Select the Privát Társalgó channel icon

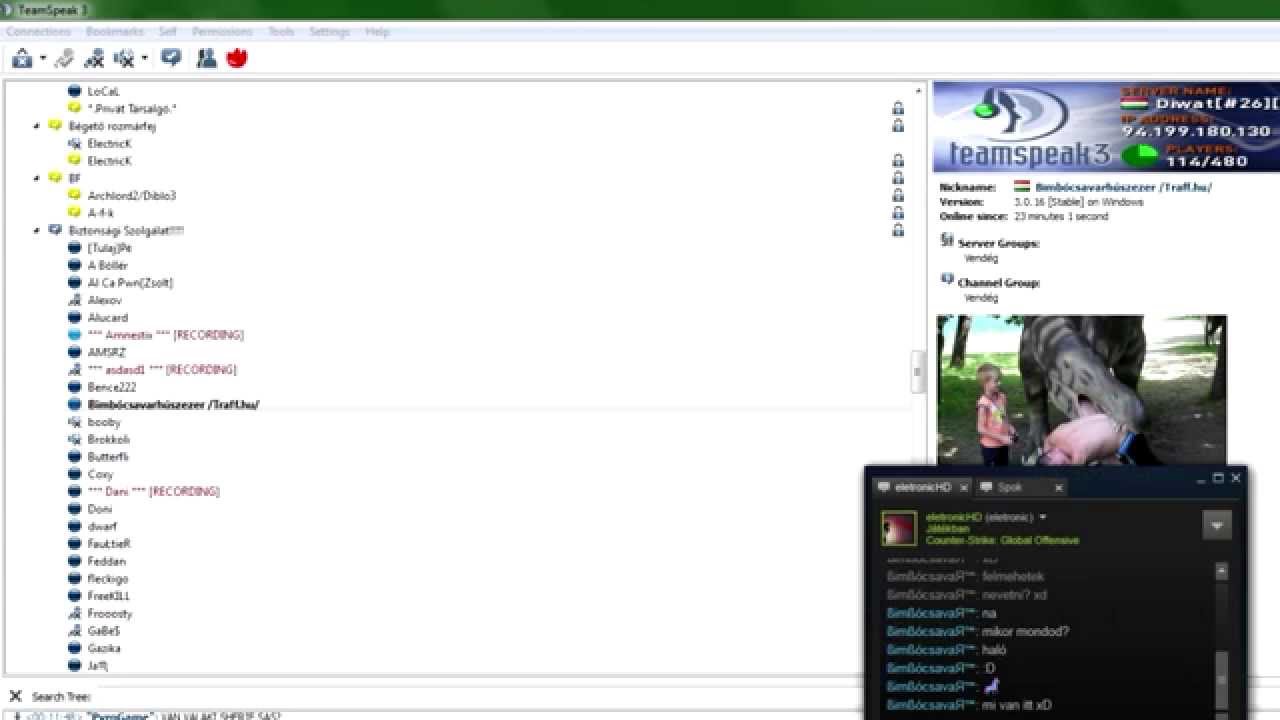[74, 108]
